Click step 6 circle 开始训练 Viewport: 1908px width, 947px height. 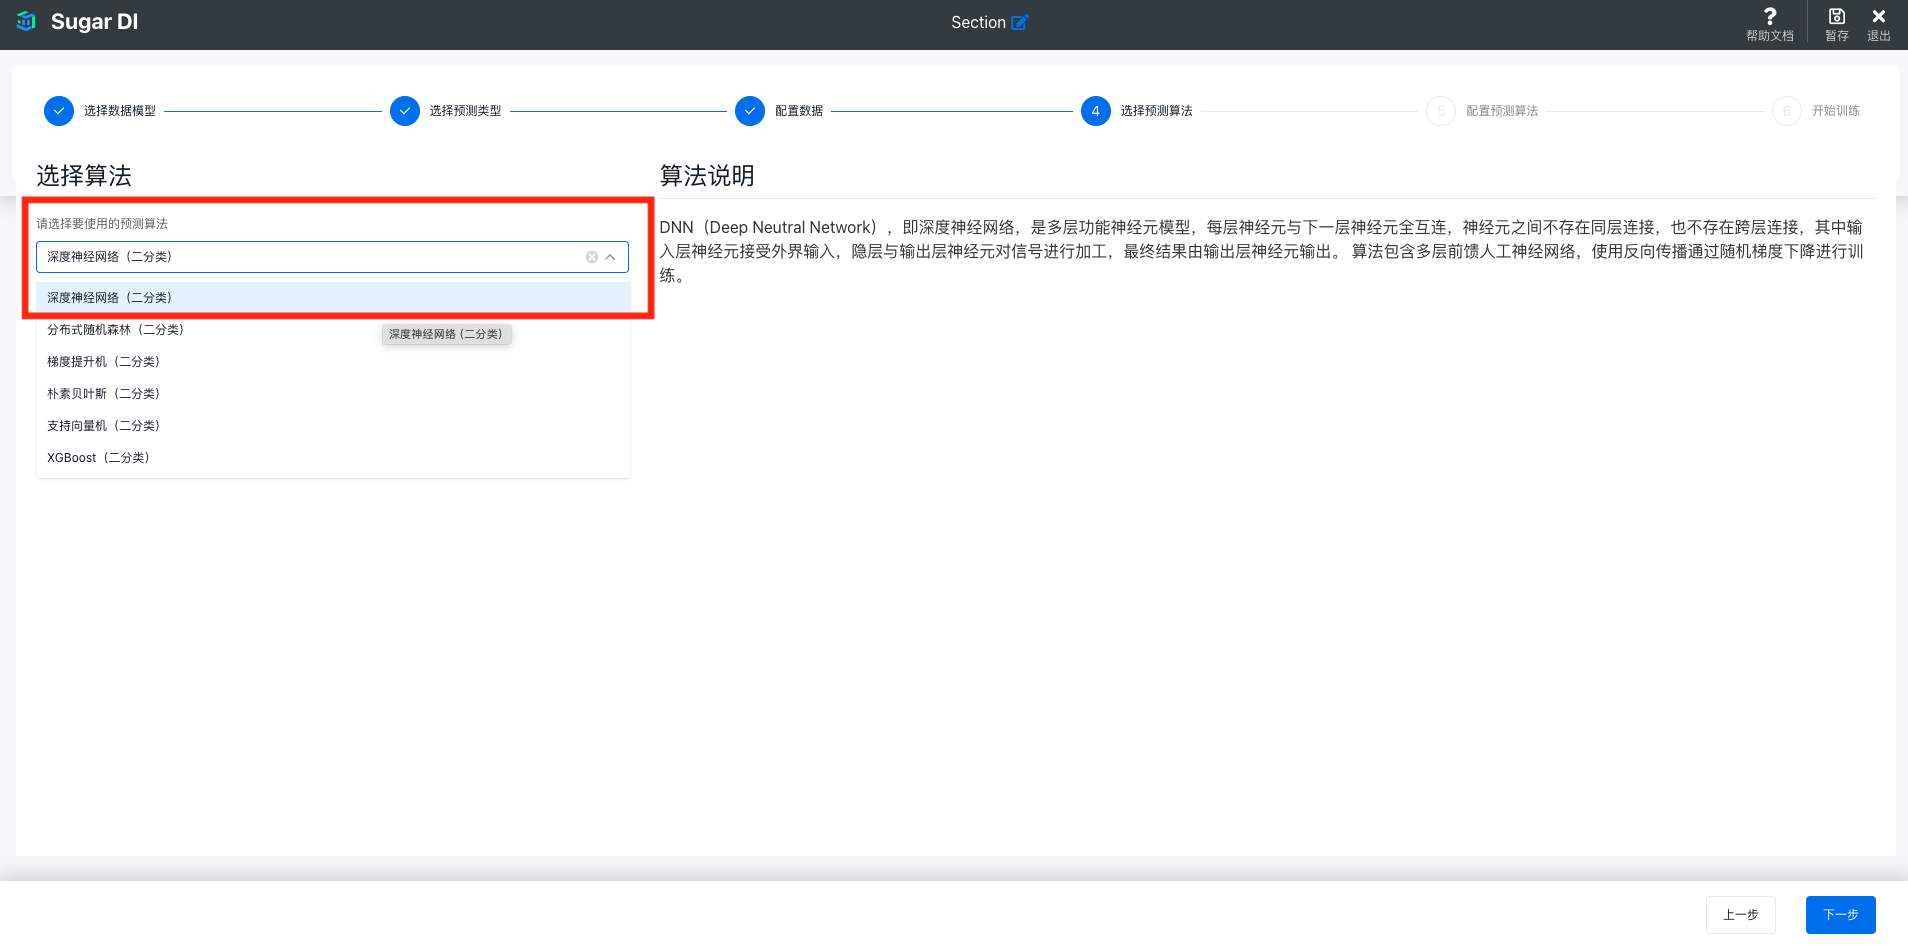(1787, 111)
